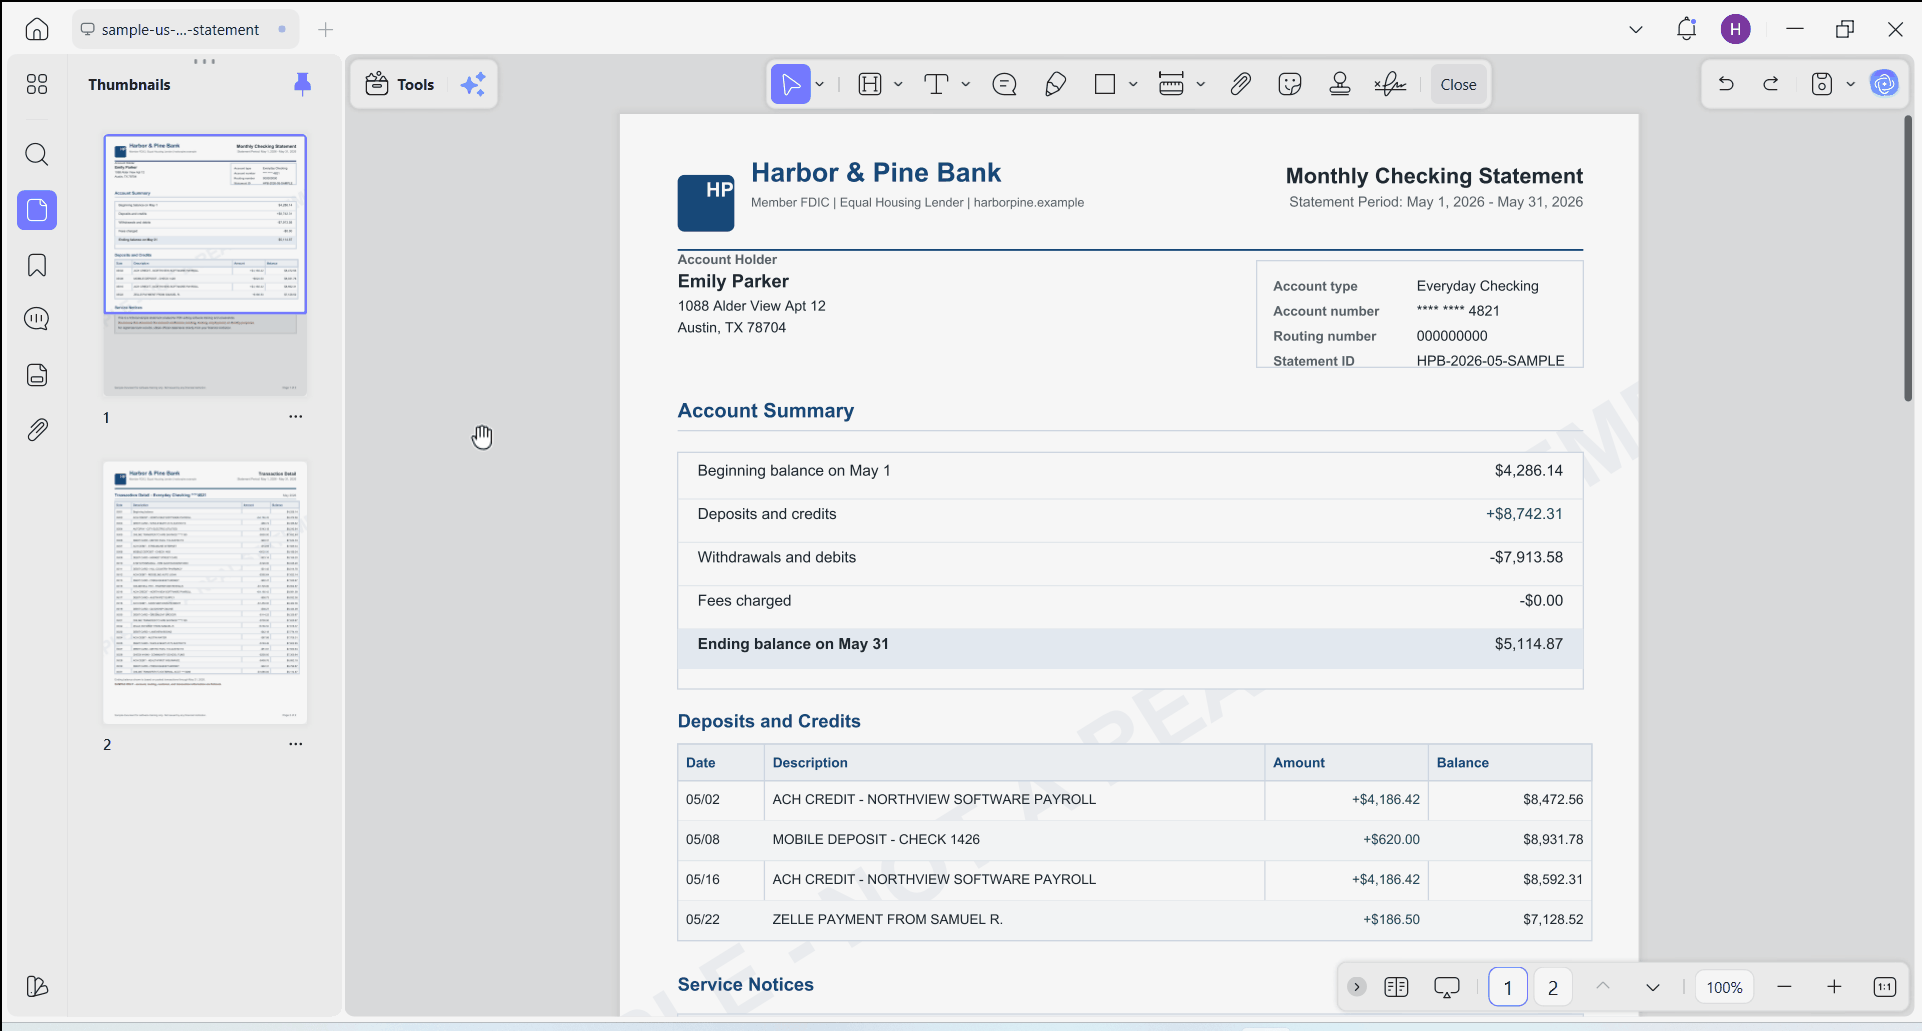Open the blue cloud assistant icon
The height and width of the screenshot is (1031, 1922).
1885,84
